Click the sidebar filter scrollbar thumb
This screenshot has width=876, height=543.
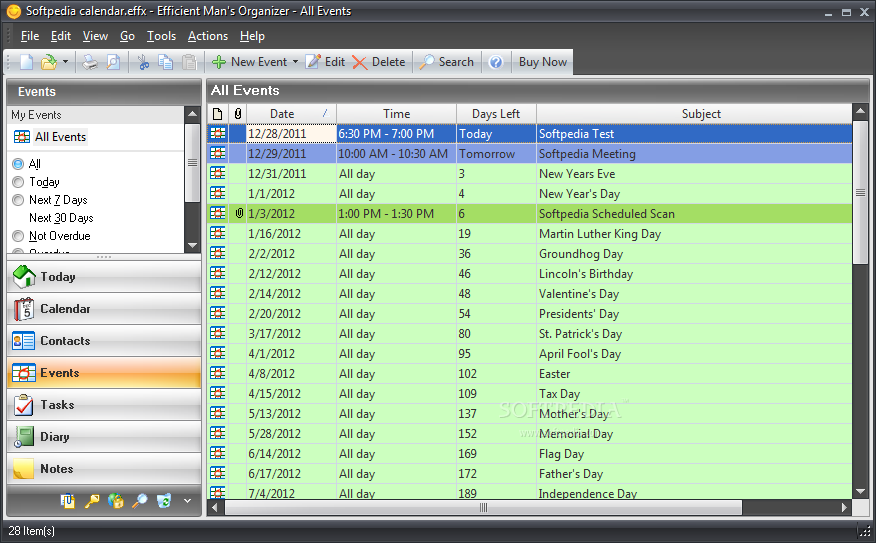pyautogui.click(x=193, y=163)
